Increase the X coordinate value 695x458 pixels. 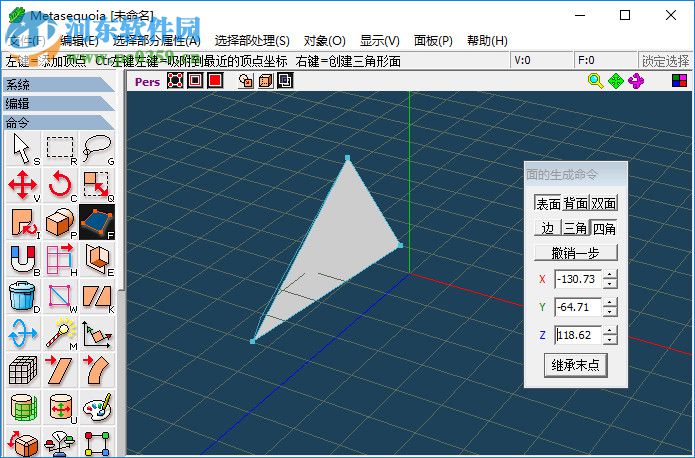tap(610, 274)
